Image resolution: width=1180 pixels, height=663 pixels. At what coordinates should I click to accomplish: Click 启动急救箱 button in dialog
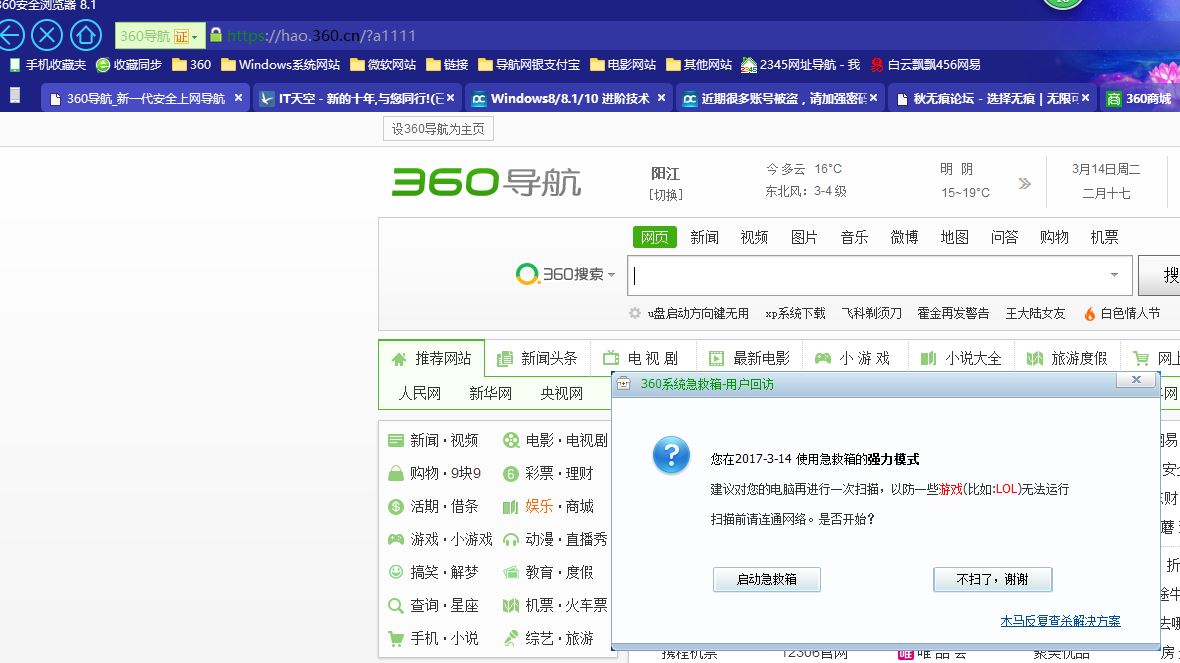[766, 579]
